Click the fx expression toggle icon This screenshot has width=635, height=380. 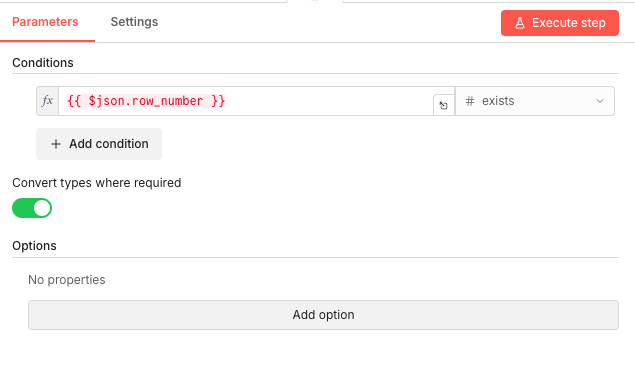47,100
